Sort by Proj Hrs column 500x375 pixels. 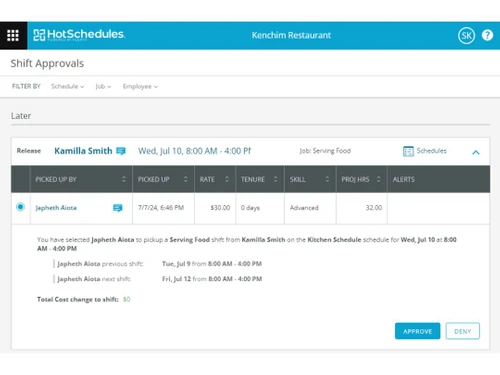coord(378,179)
